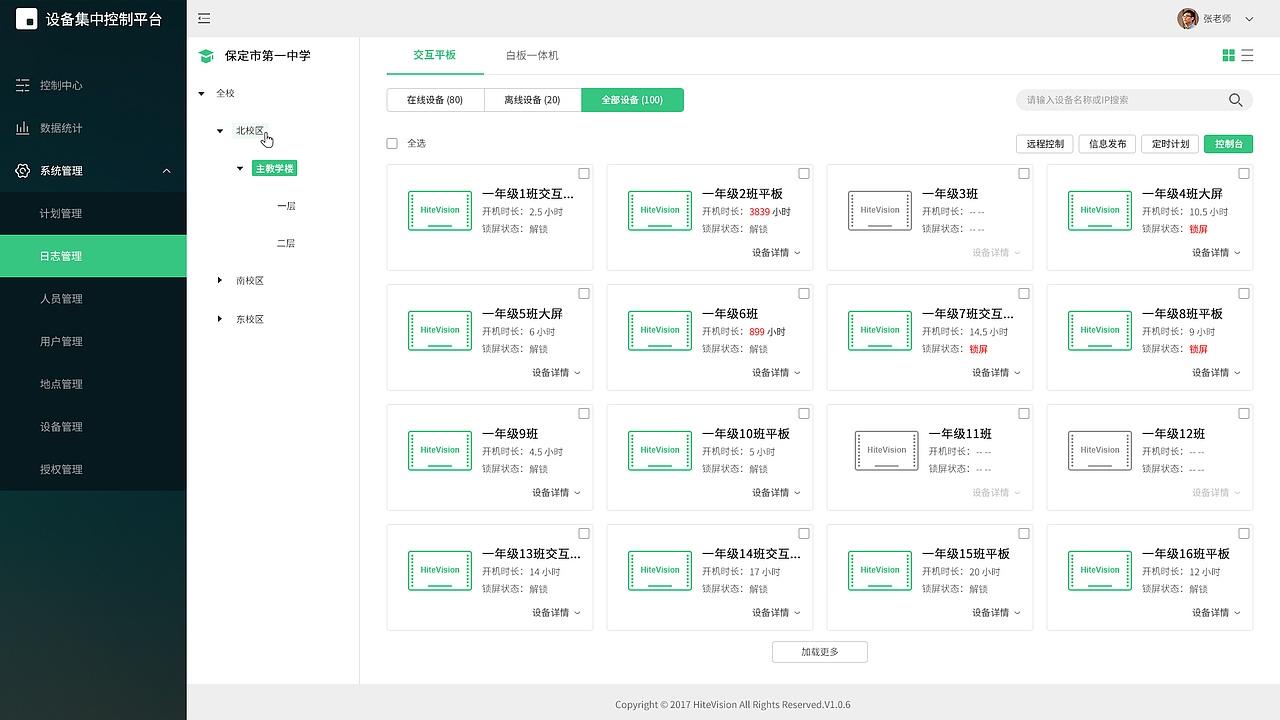The height and width of the screenshot is (720, 1280).
Task: Click 张老师 user avatar in top right
Action: pyautogui.click(x=1189, y=18)
